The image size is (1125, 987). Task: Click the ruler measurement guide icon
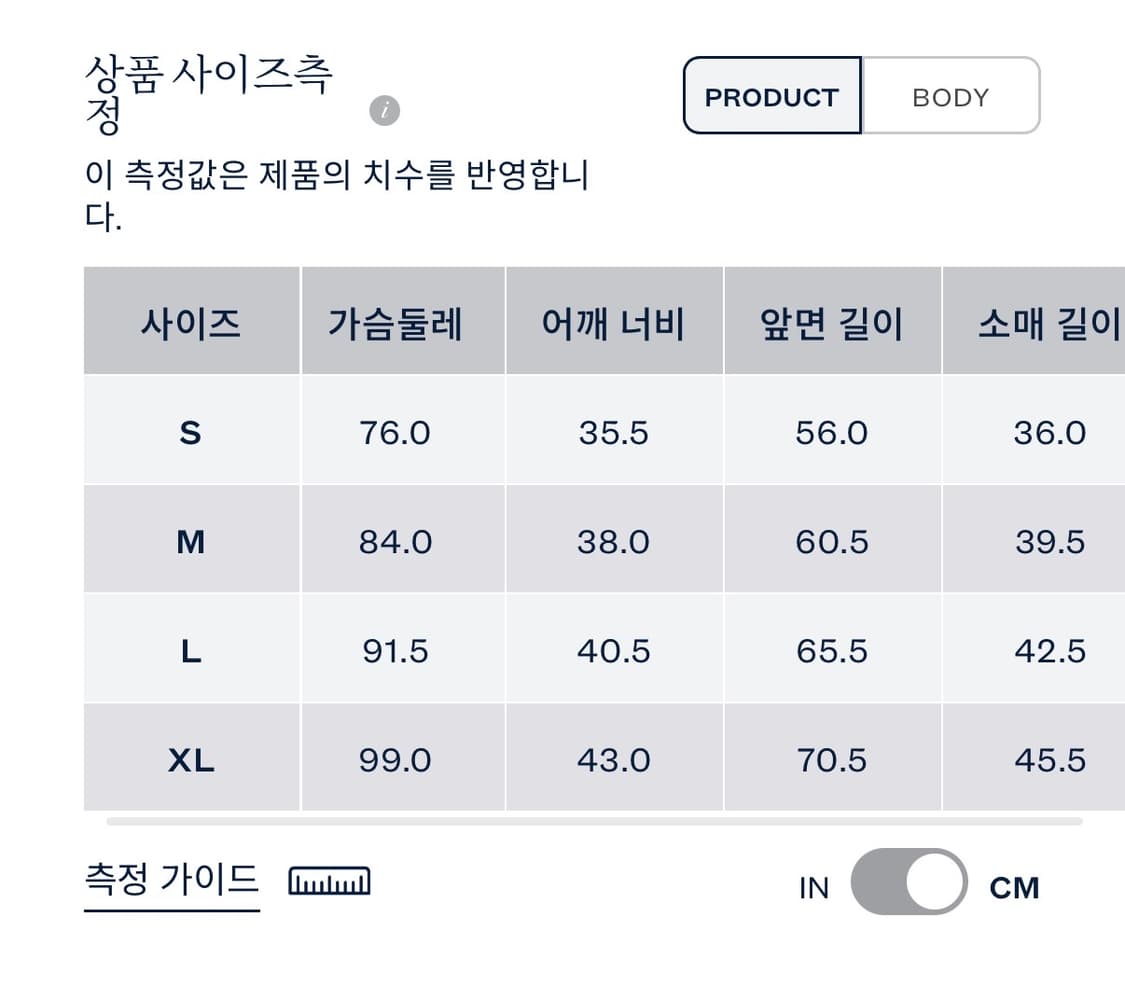click(x=331, y=881)
